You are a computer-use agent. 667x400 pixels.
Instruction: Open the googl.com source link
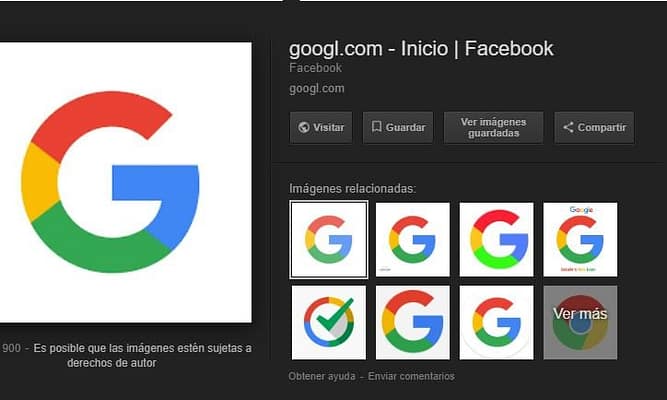(x=316, y=88)
